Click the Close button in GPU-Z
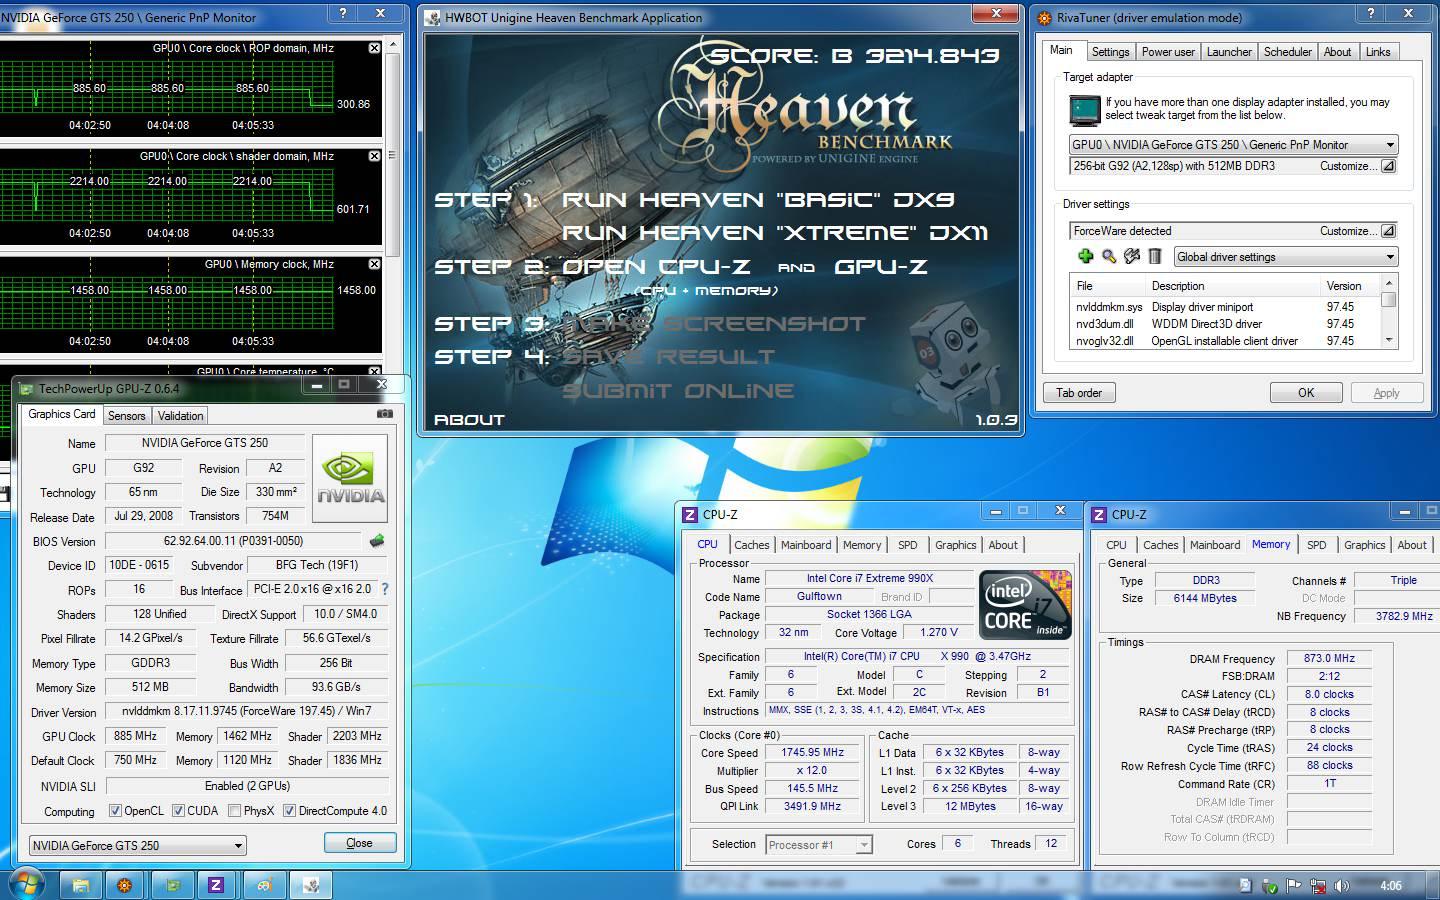Screen dimensions: 1440x900 click(360, 843)
